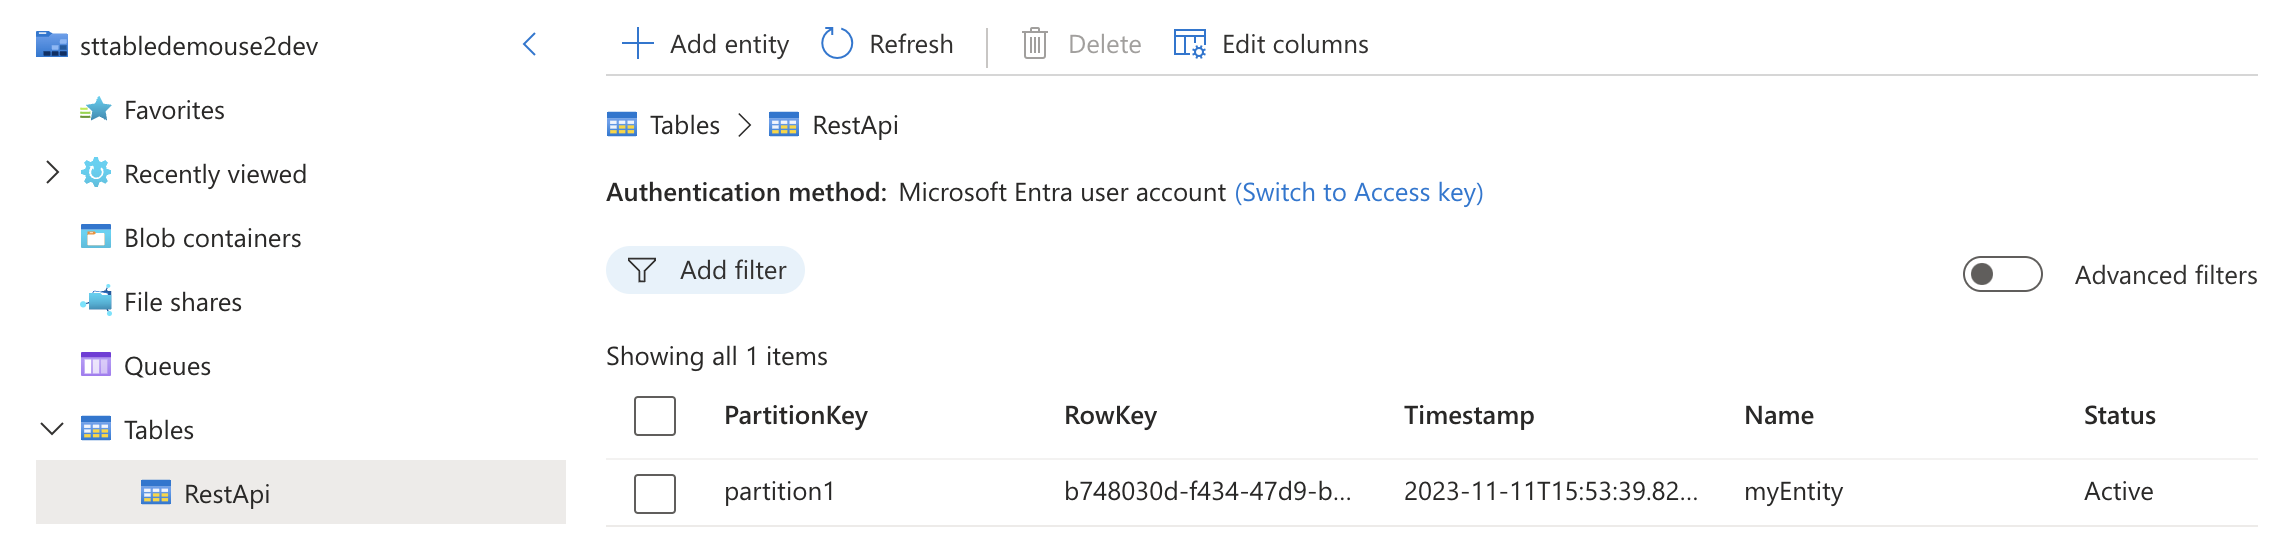The image size is (2274, 536).
Task: Click the funnel icon in Add filter
Action: click(642, 270)
